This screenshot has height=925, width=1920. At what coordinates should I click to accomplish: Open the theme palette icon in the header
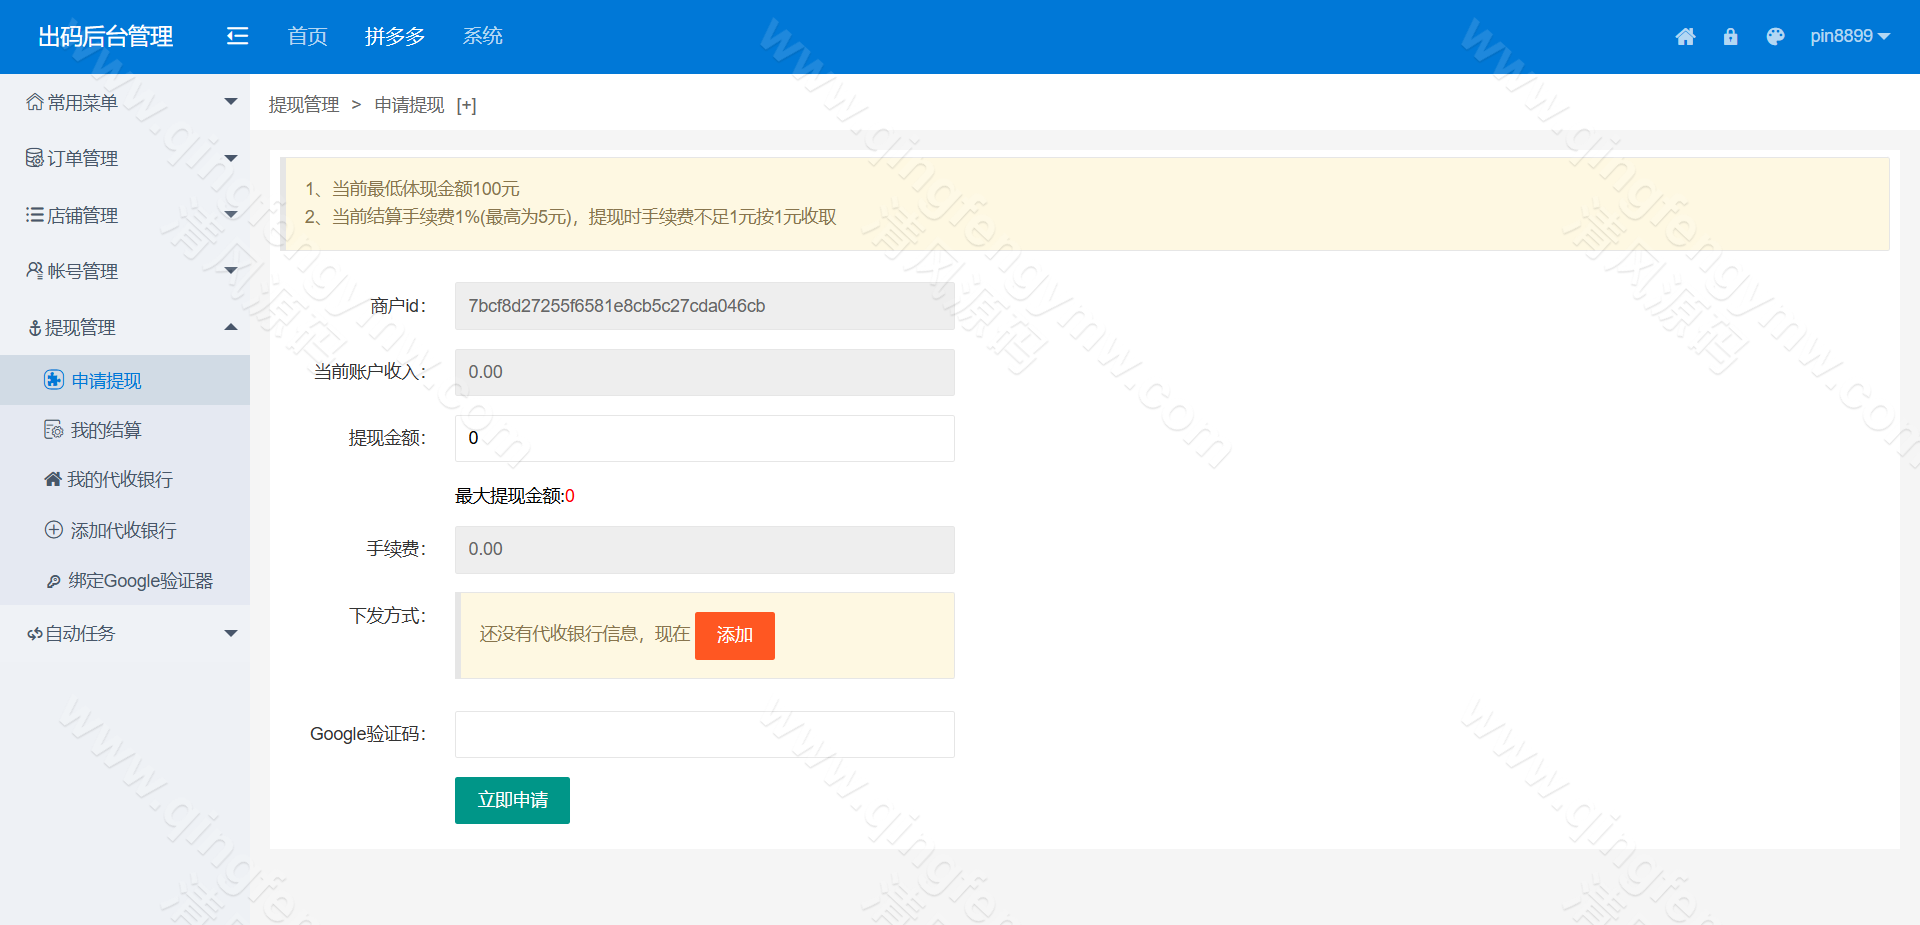coord(1776,36)
